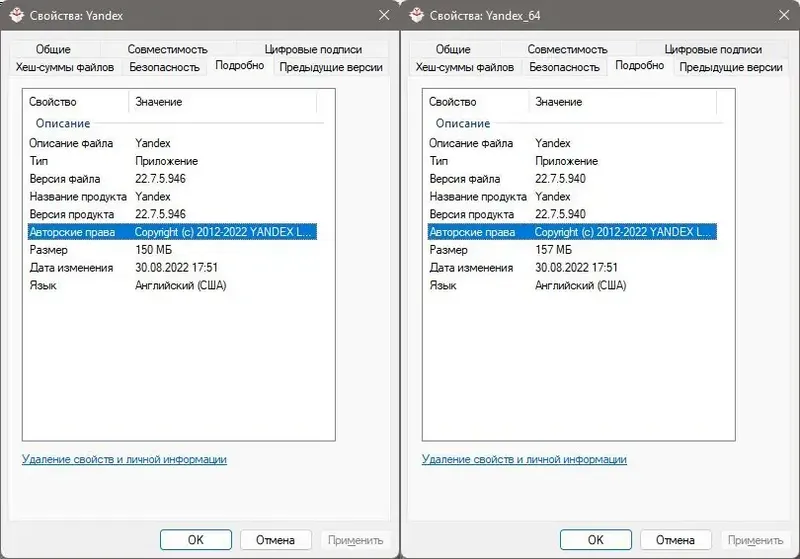Select Описание файла row in Yandex_64 window
Screen dimensions: 800x559
pyautogui.click(x=572, y=143)
